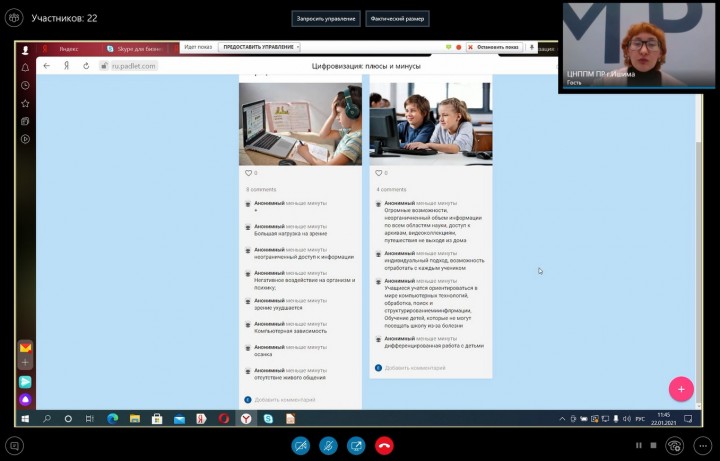Like the left post with heart icon
The image size is (720, 461).
pos(250,173)
